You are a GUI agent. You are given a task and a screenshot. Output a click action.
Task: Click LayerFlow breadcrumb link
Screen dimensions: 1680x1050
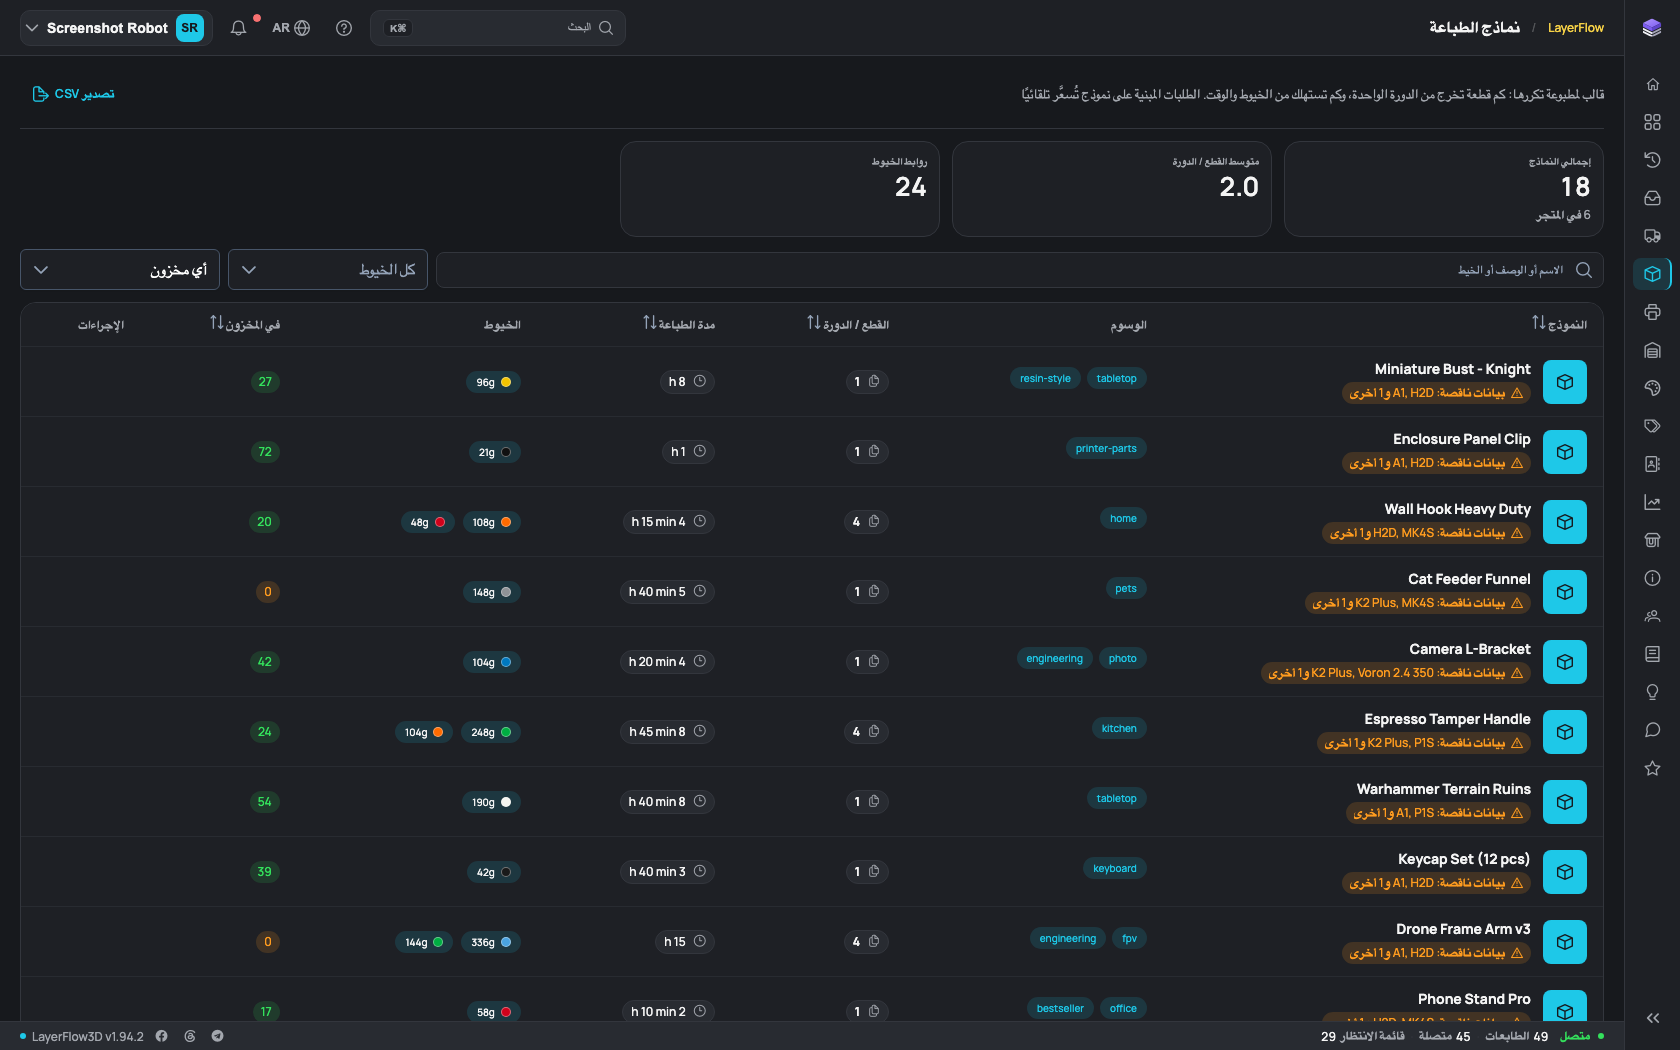pos(1575,28)
